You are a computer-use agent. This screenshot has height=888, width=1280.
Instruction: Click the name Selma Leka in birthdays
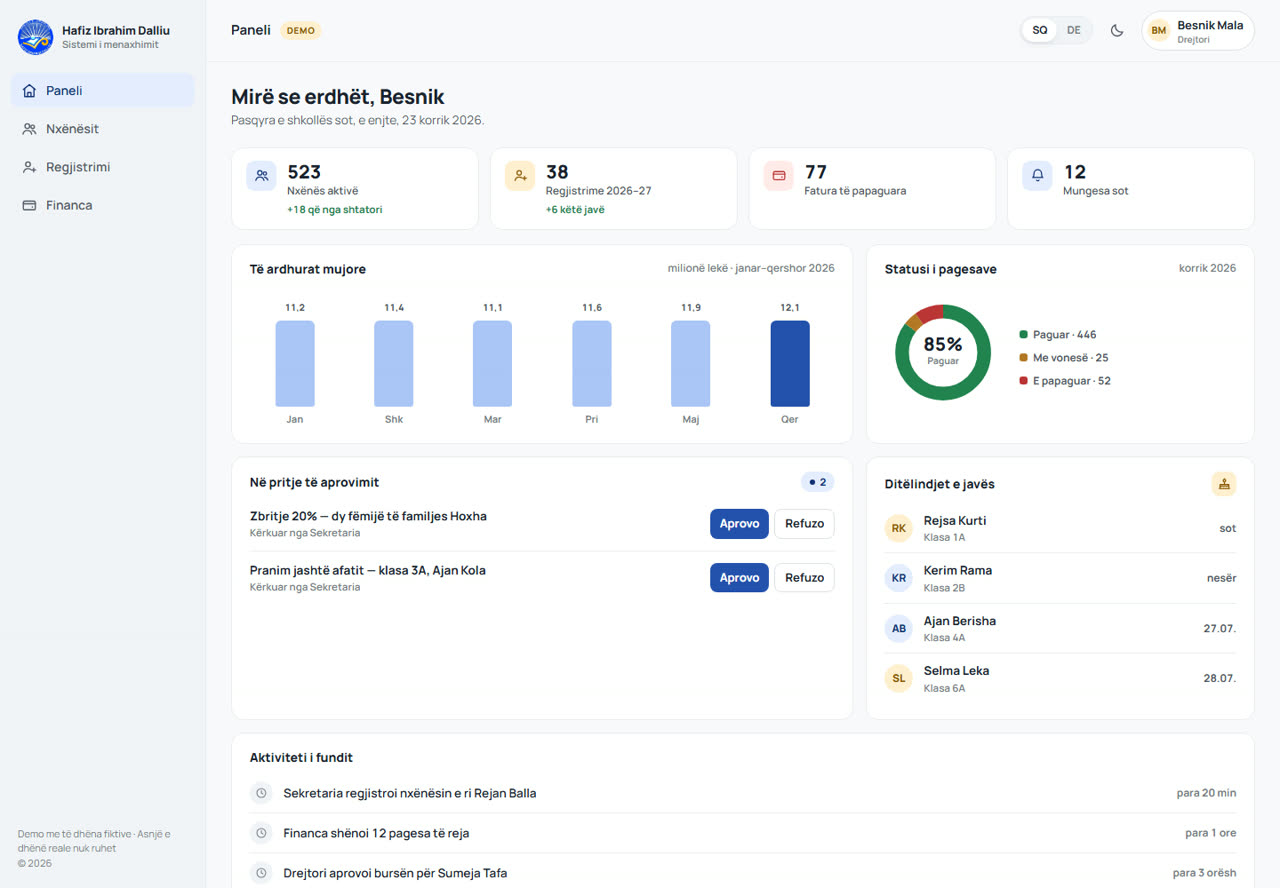(956, 671)
